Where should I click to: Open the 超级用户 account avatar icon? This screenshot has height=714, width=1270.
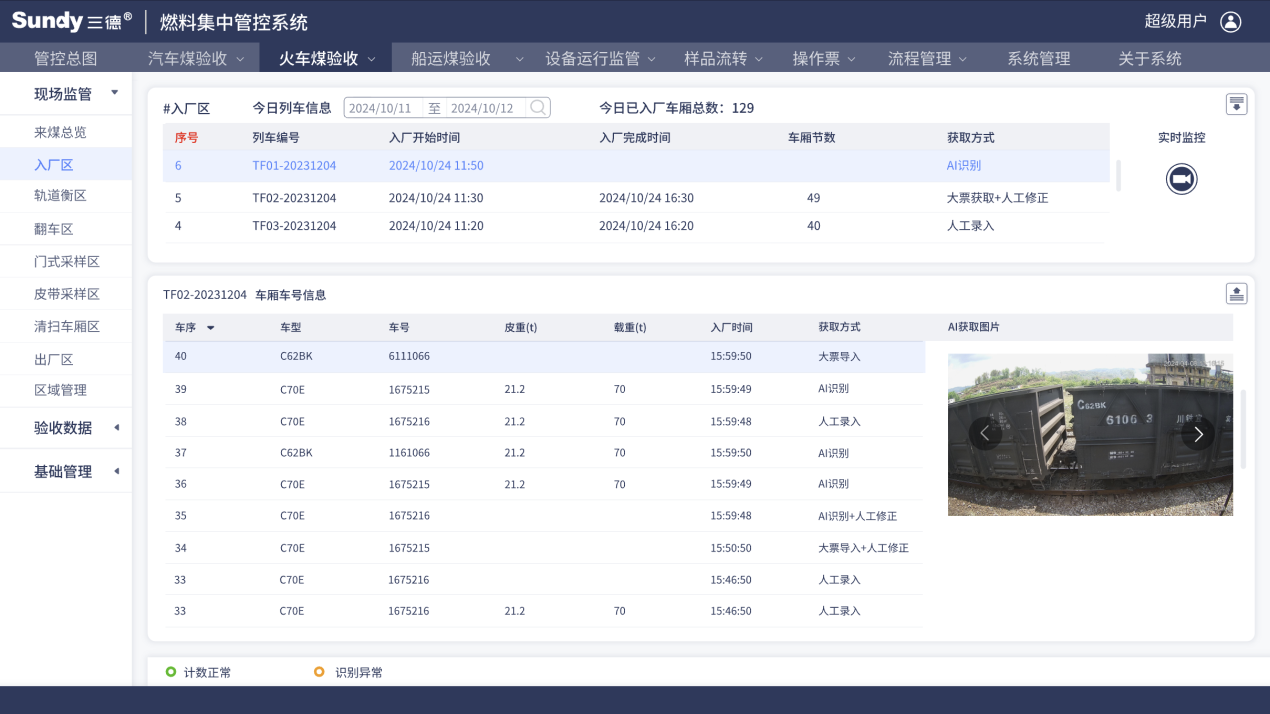[1229, 20]
